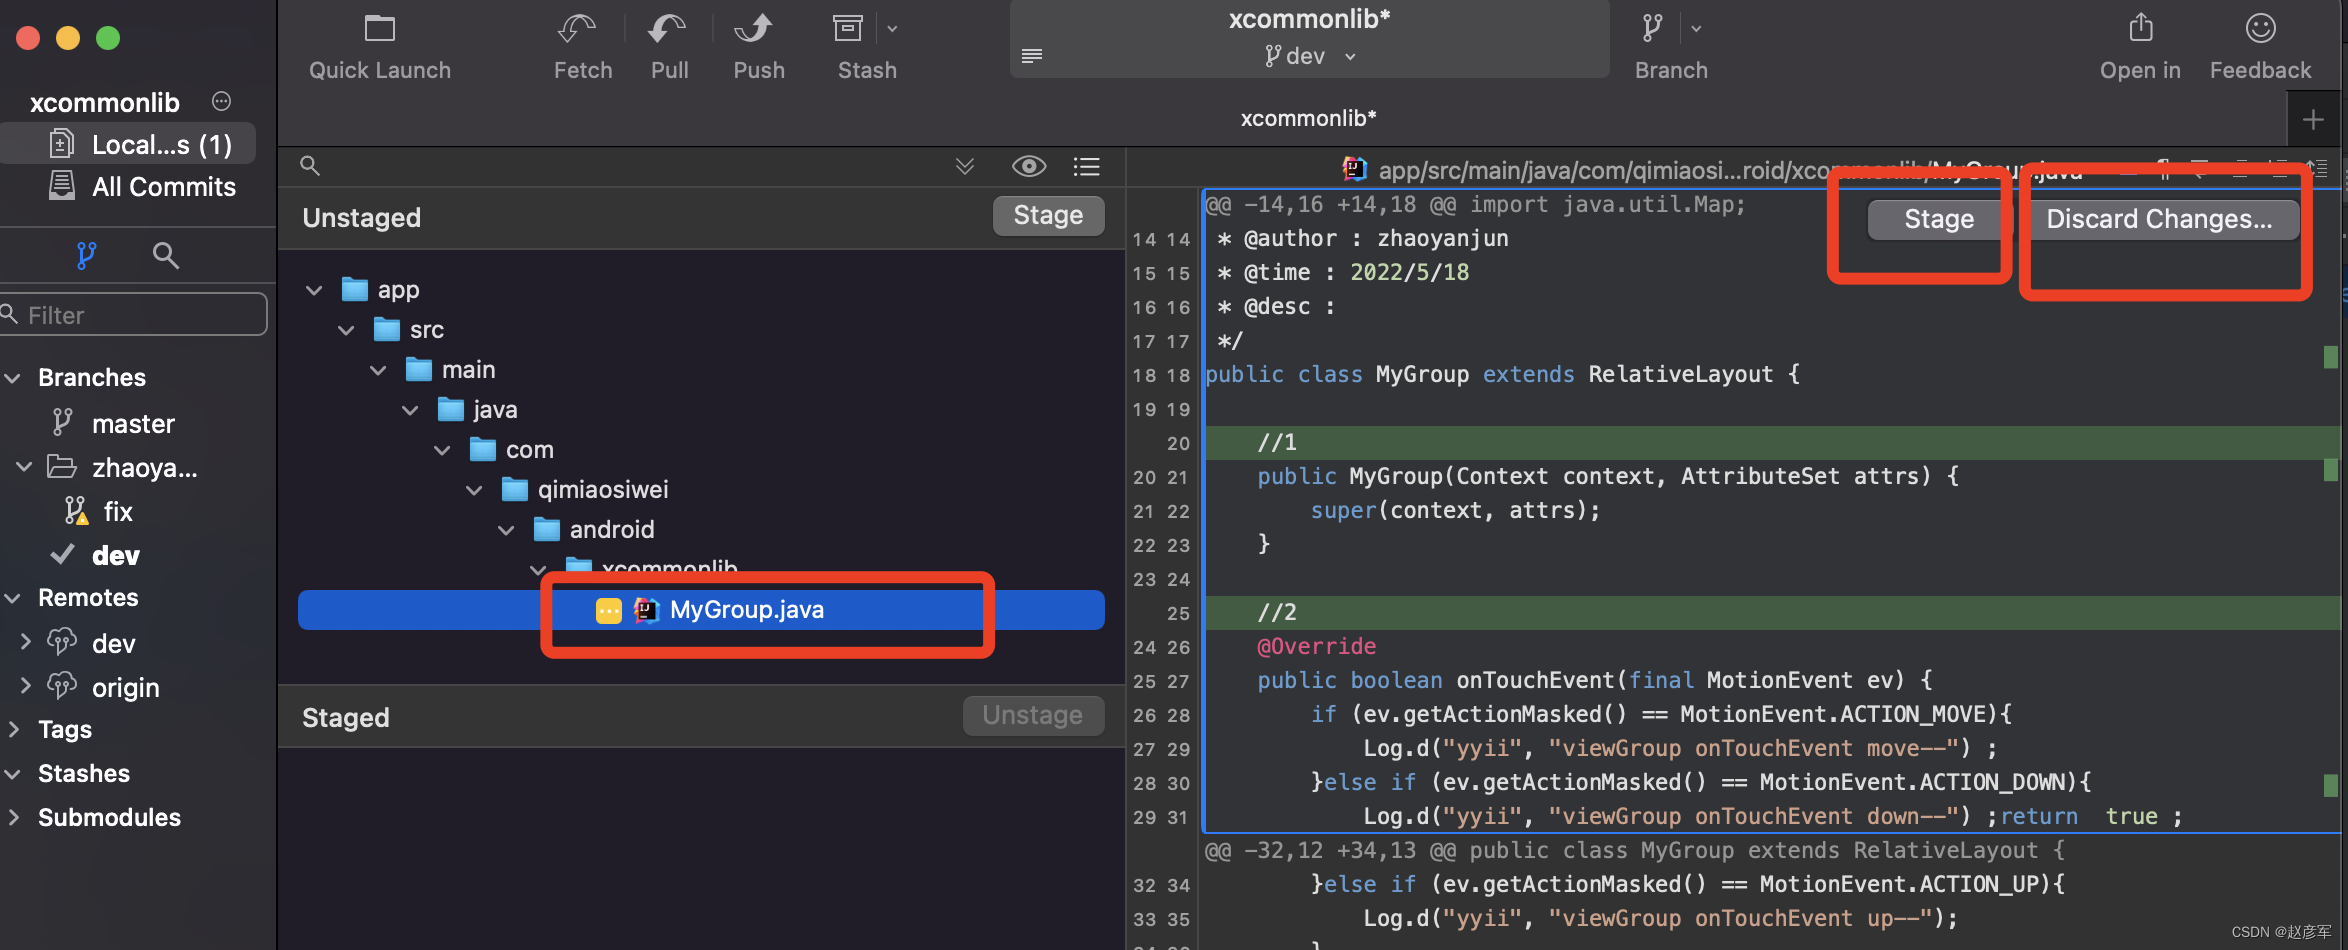Collapse the Remotes section
Screen dimensions: 2348x950
(x=13, y=598)
